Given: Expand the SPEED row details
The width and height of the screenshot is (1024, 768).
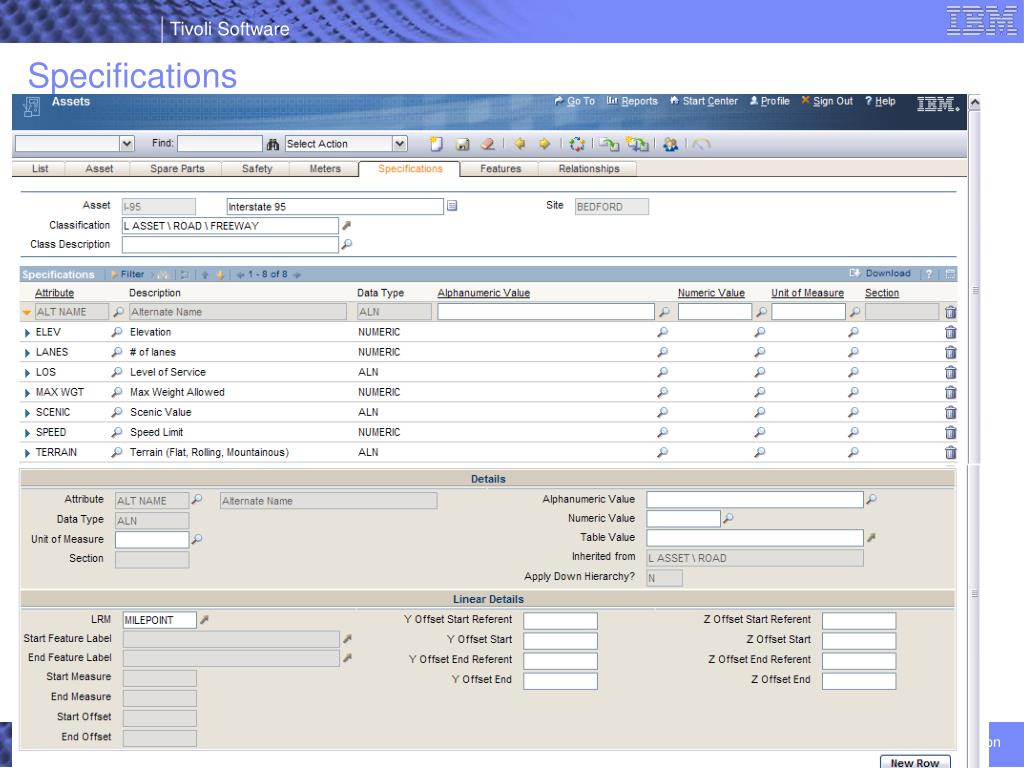Looking at the screenshot, I should pos(27,433).
